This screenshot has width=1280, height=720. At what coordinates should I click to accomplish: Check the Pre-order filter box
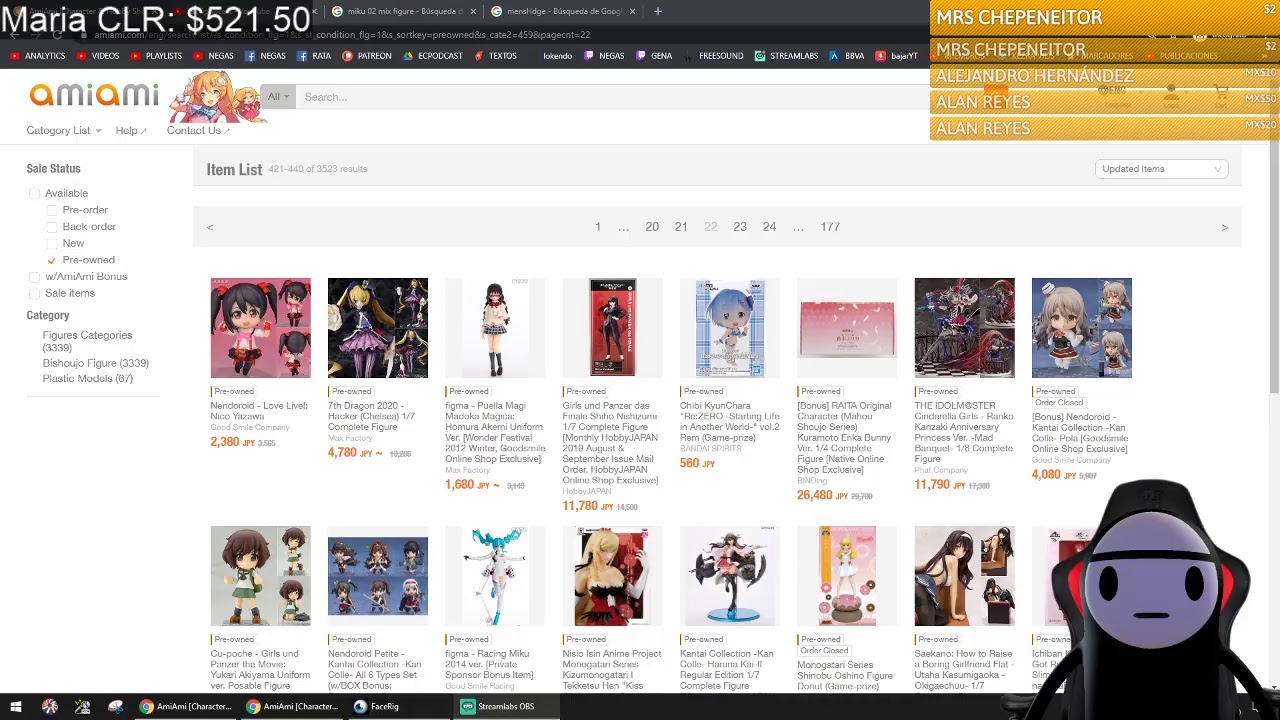[x=52, y=210]
